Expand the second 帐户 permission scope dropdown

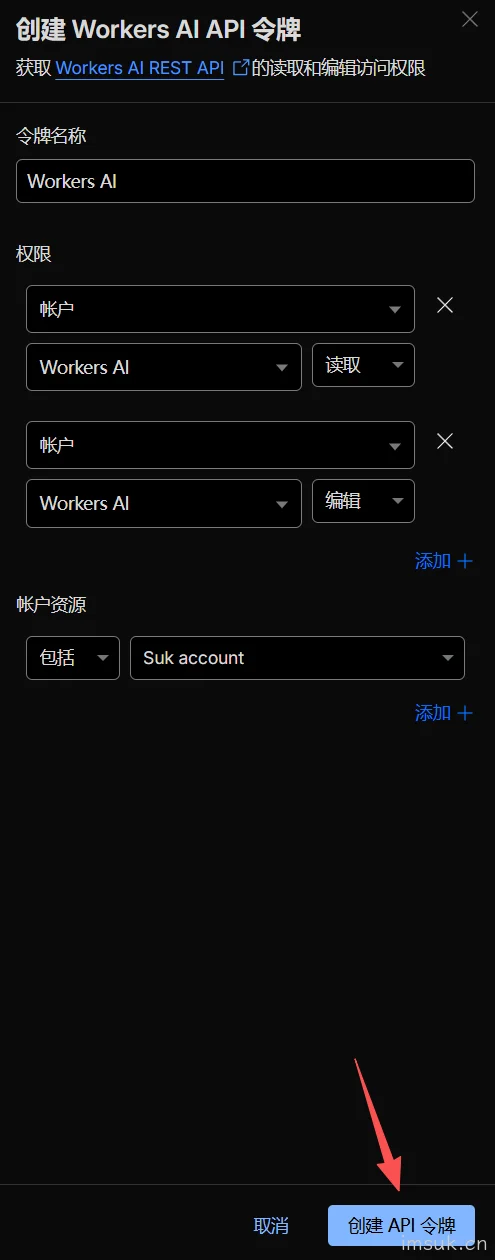tap(220, 445)
